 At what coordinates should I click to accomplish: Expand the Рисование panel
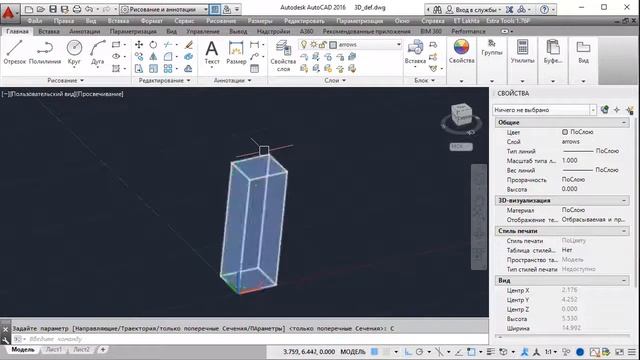[65, 80]
